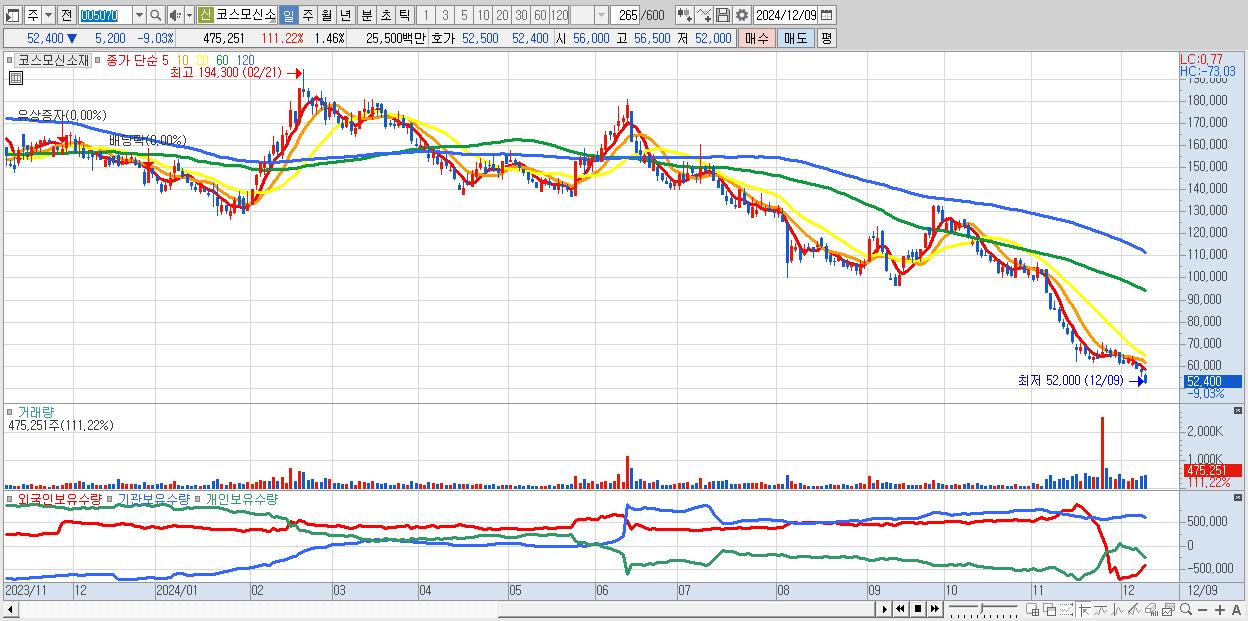The width and height of the screenshot is (1248, 621).
Task: Fast-forward the chart replay
Action: pyautogui.click(x=934, y=609)
